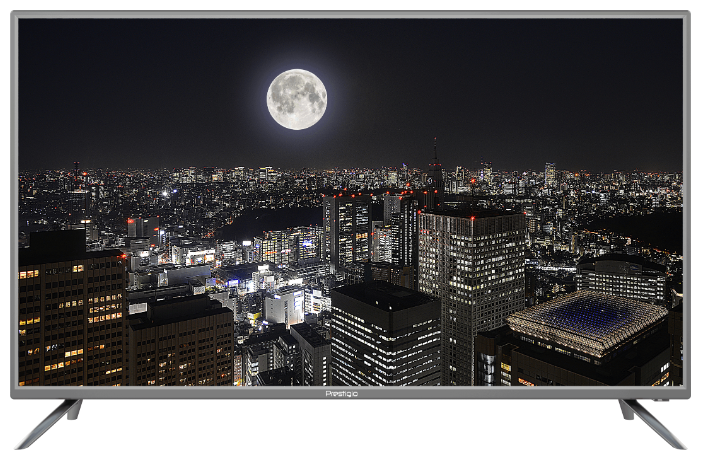Click the wide striped-floor building on the right side
Viewport: 701px width, 460px height.
point(621,279)
